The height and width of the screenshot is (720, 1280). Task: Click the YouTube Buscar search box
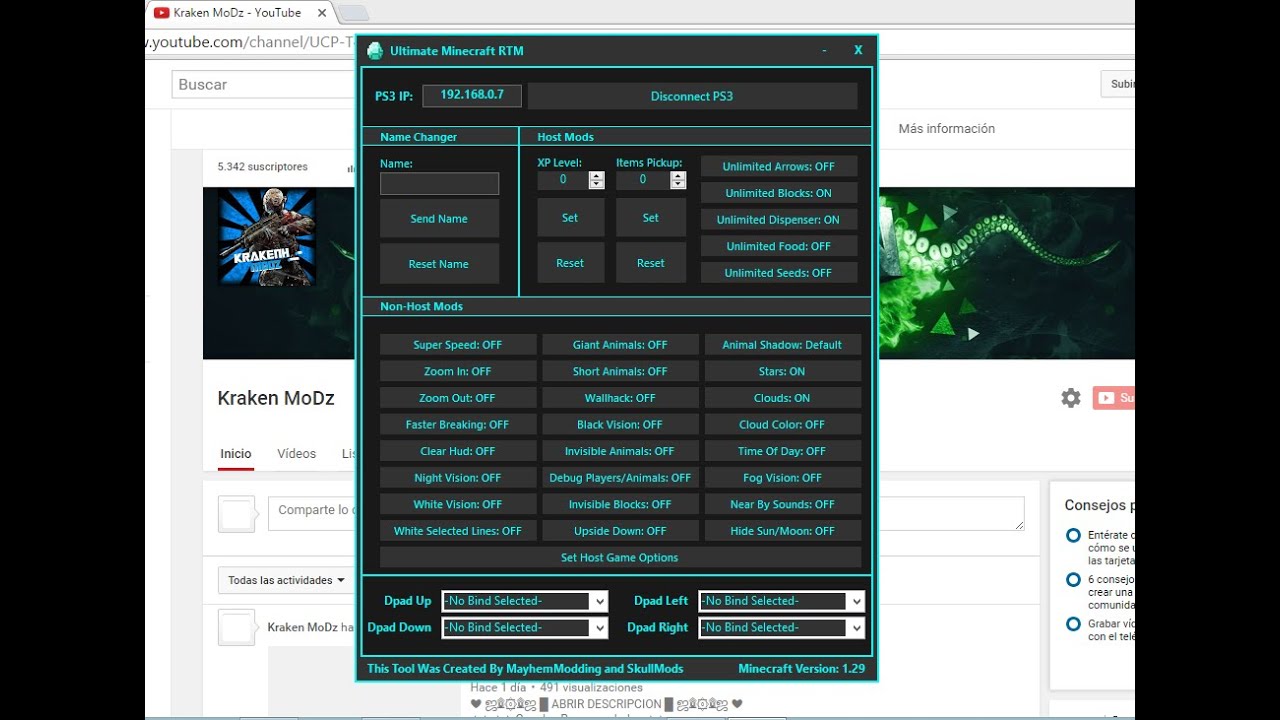point(264,85)
